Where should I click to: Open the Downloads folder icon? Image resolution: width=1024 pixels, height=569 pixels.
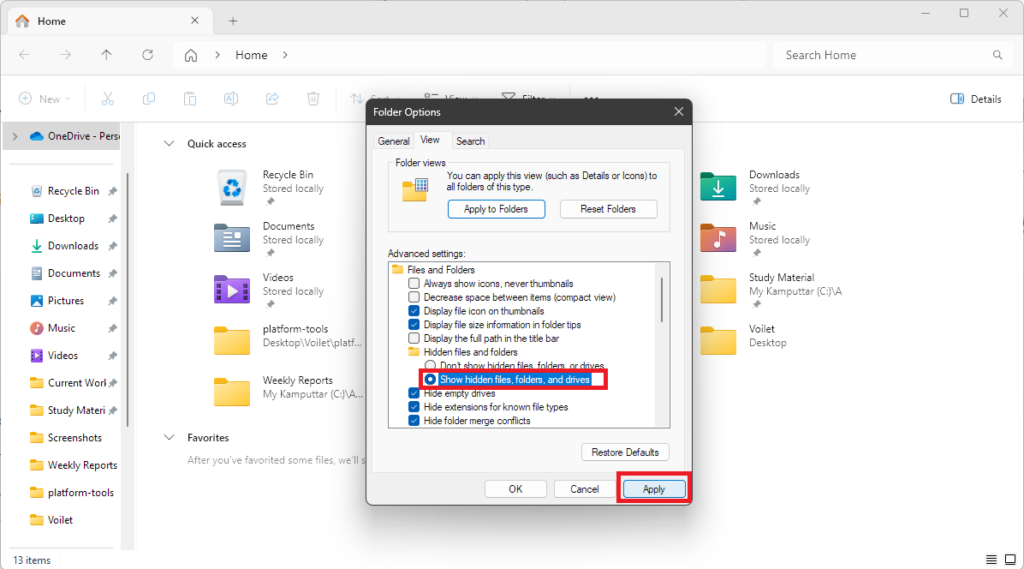(x=718, y=185)
